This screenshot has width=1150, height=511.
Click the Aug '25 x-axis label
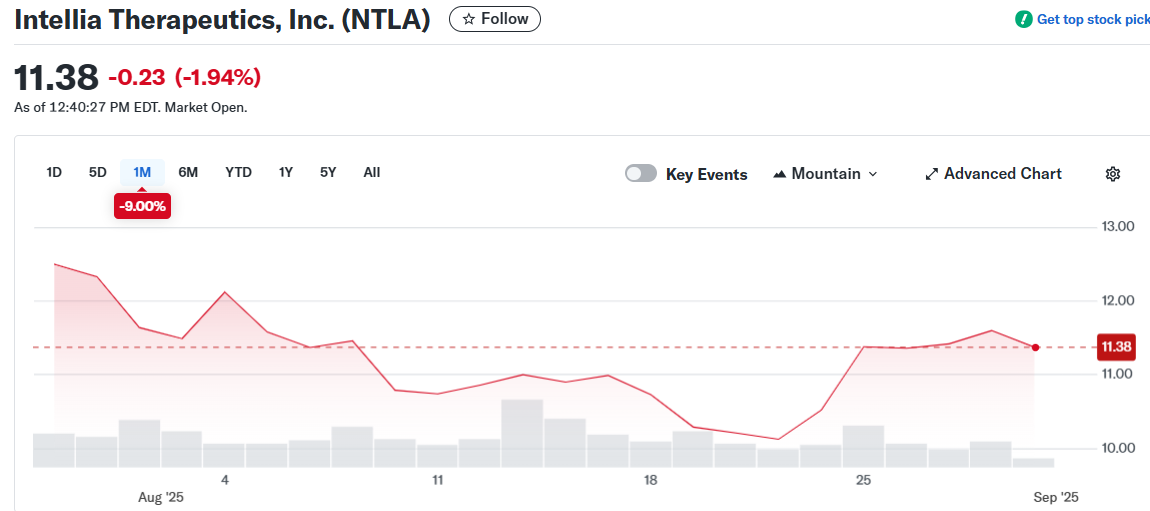[161, 498]
